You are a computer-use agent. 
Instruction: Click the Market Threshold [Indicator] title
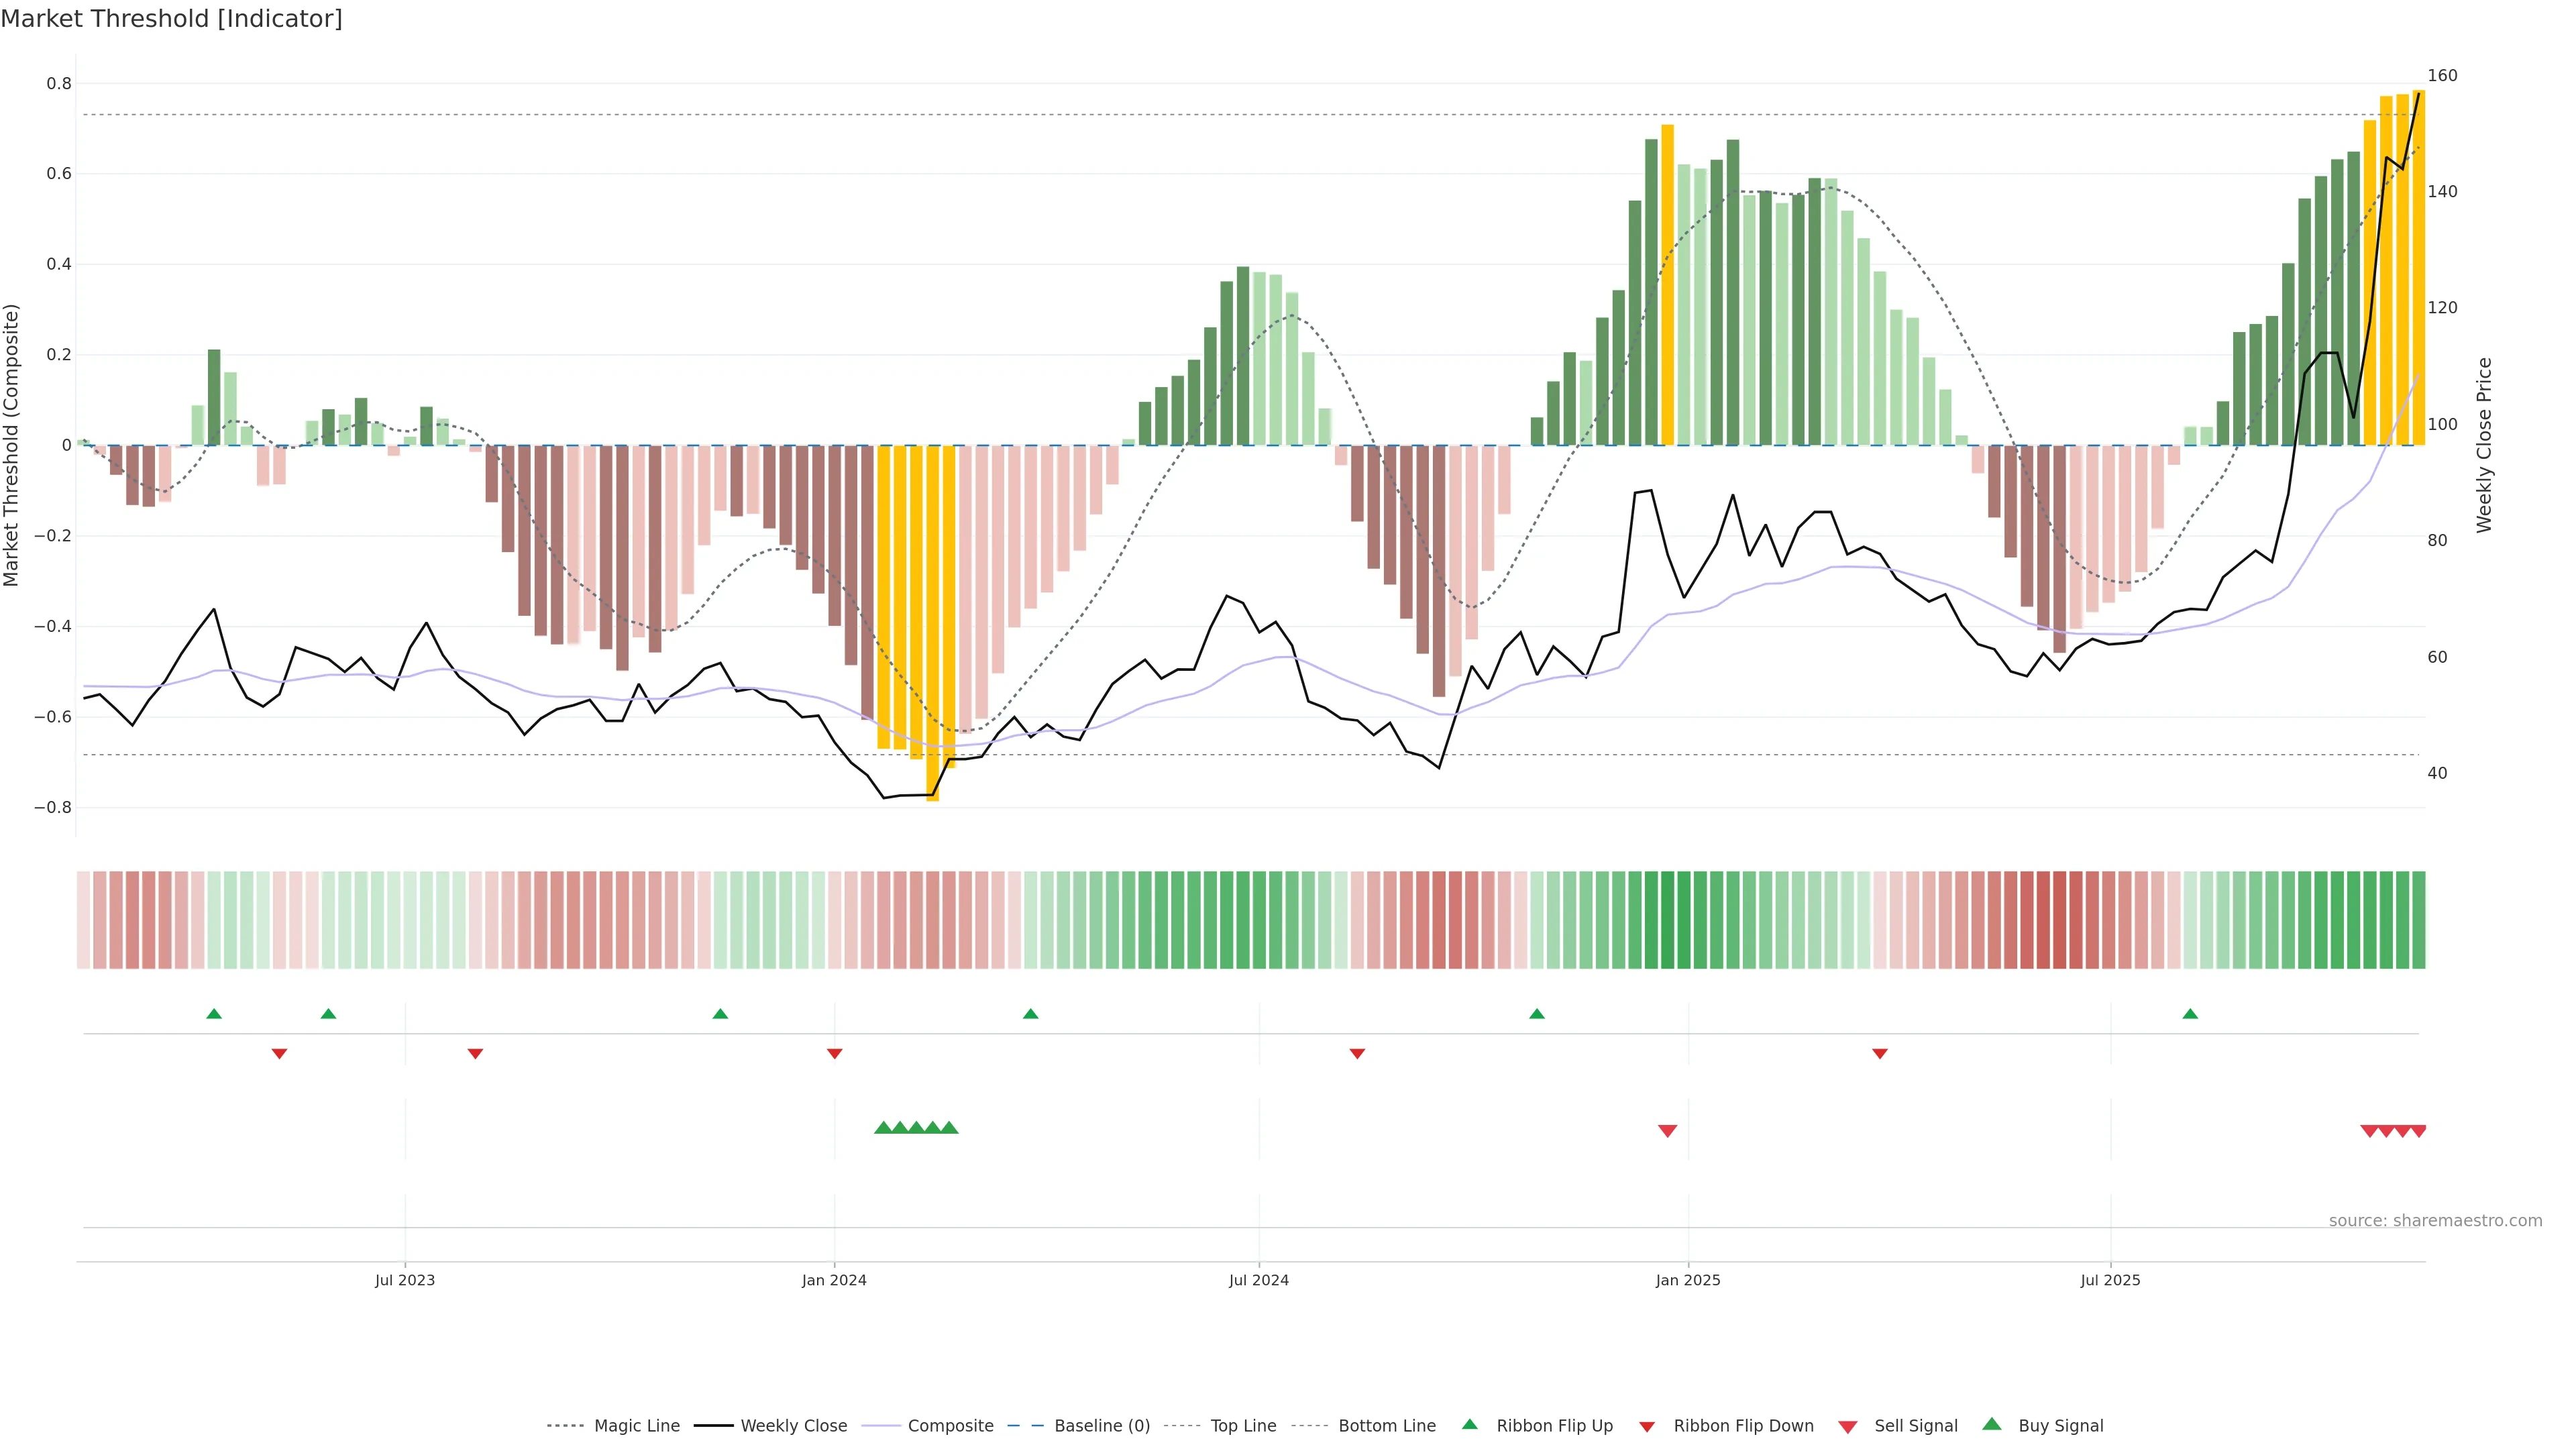171,19
